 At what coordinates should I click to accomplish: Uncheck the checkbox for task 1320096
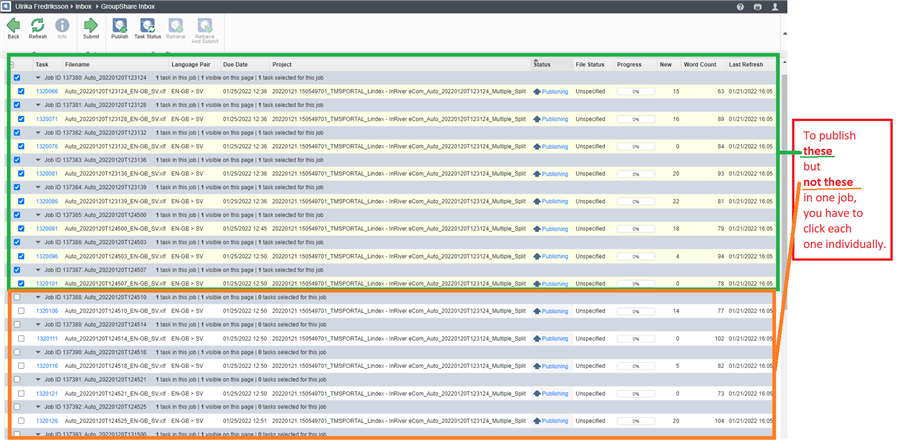tap(21, 256)
